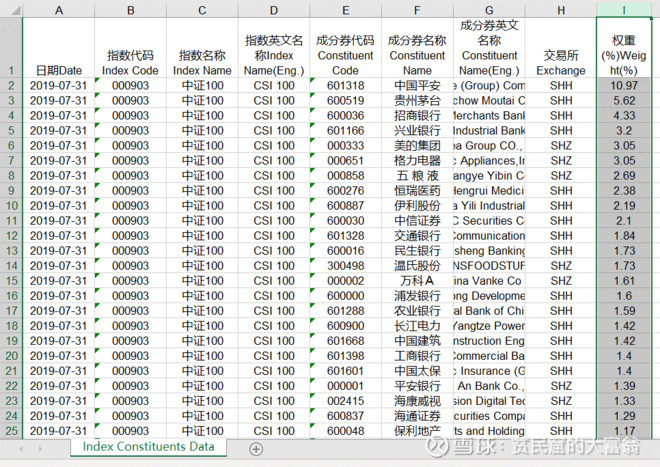
Task: Click the 指数名称 Index Name header cell
Action: pos(202,48)
